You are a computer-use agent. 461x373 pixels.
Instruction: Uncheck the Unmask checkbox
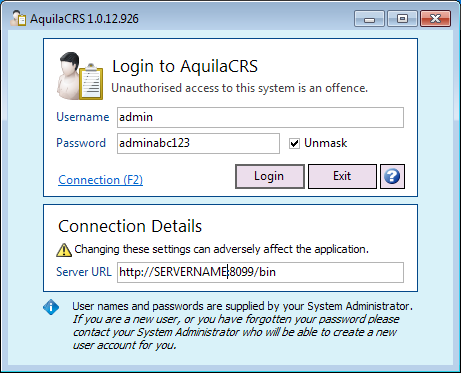point(294,144)
